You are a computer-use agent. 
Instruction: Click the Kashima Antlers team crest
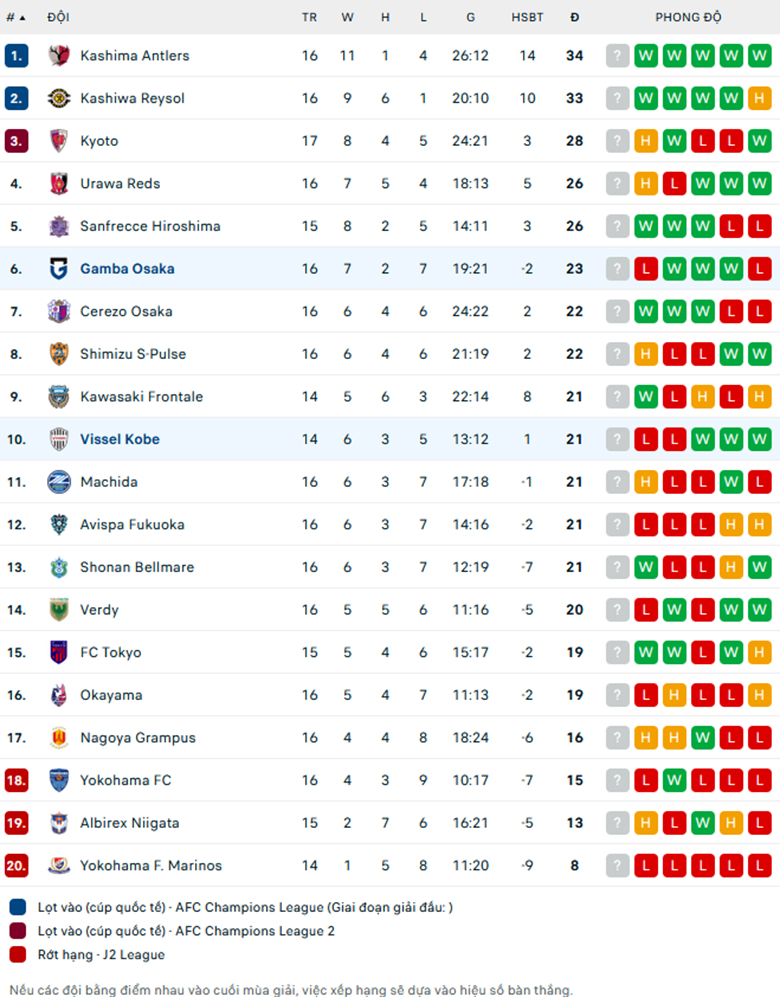coord(59,55)
